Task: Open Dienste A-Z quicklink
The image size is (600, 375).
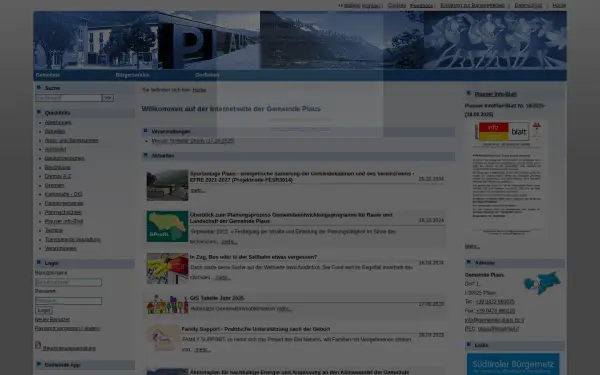Action: coord(58,176)
